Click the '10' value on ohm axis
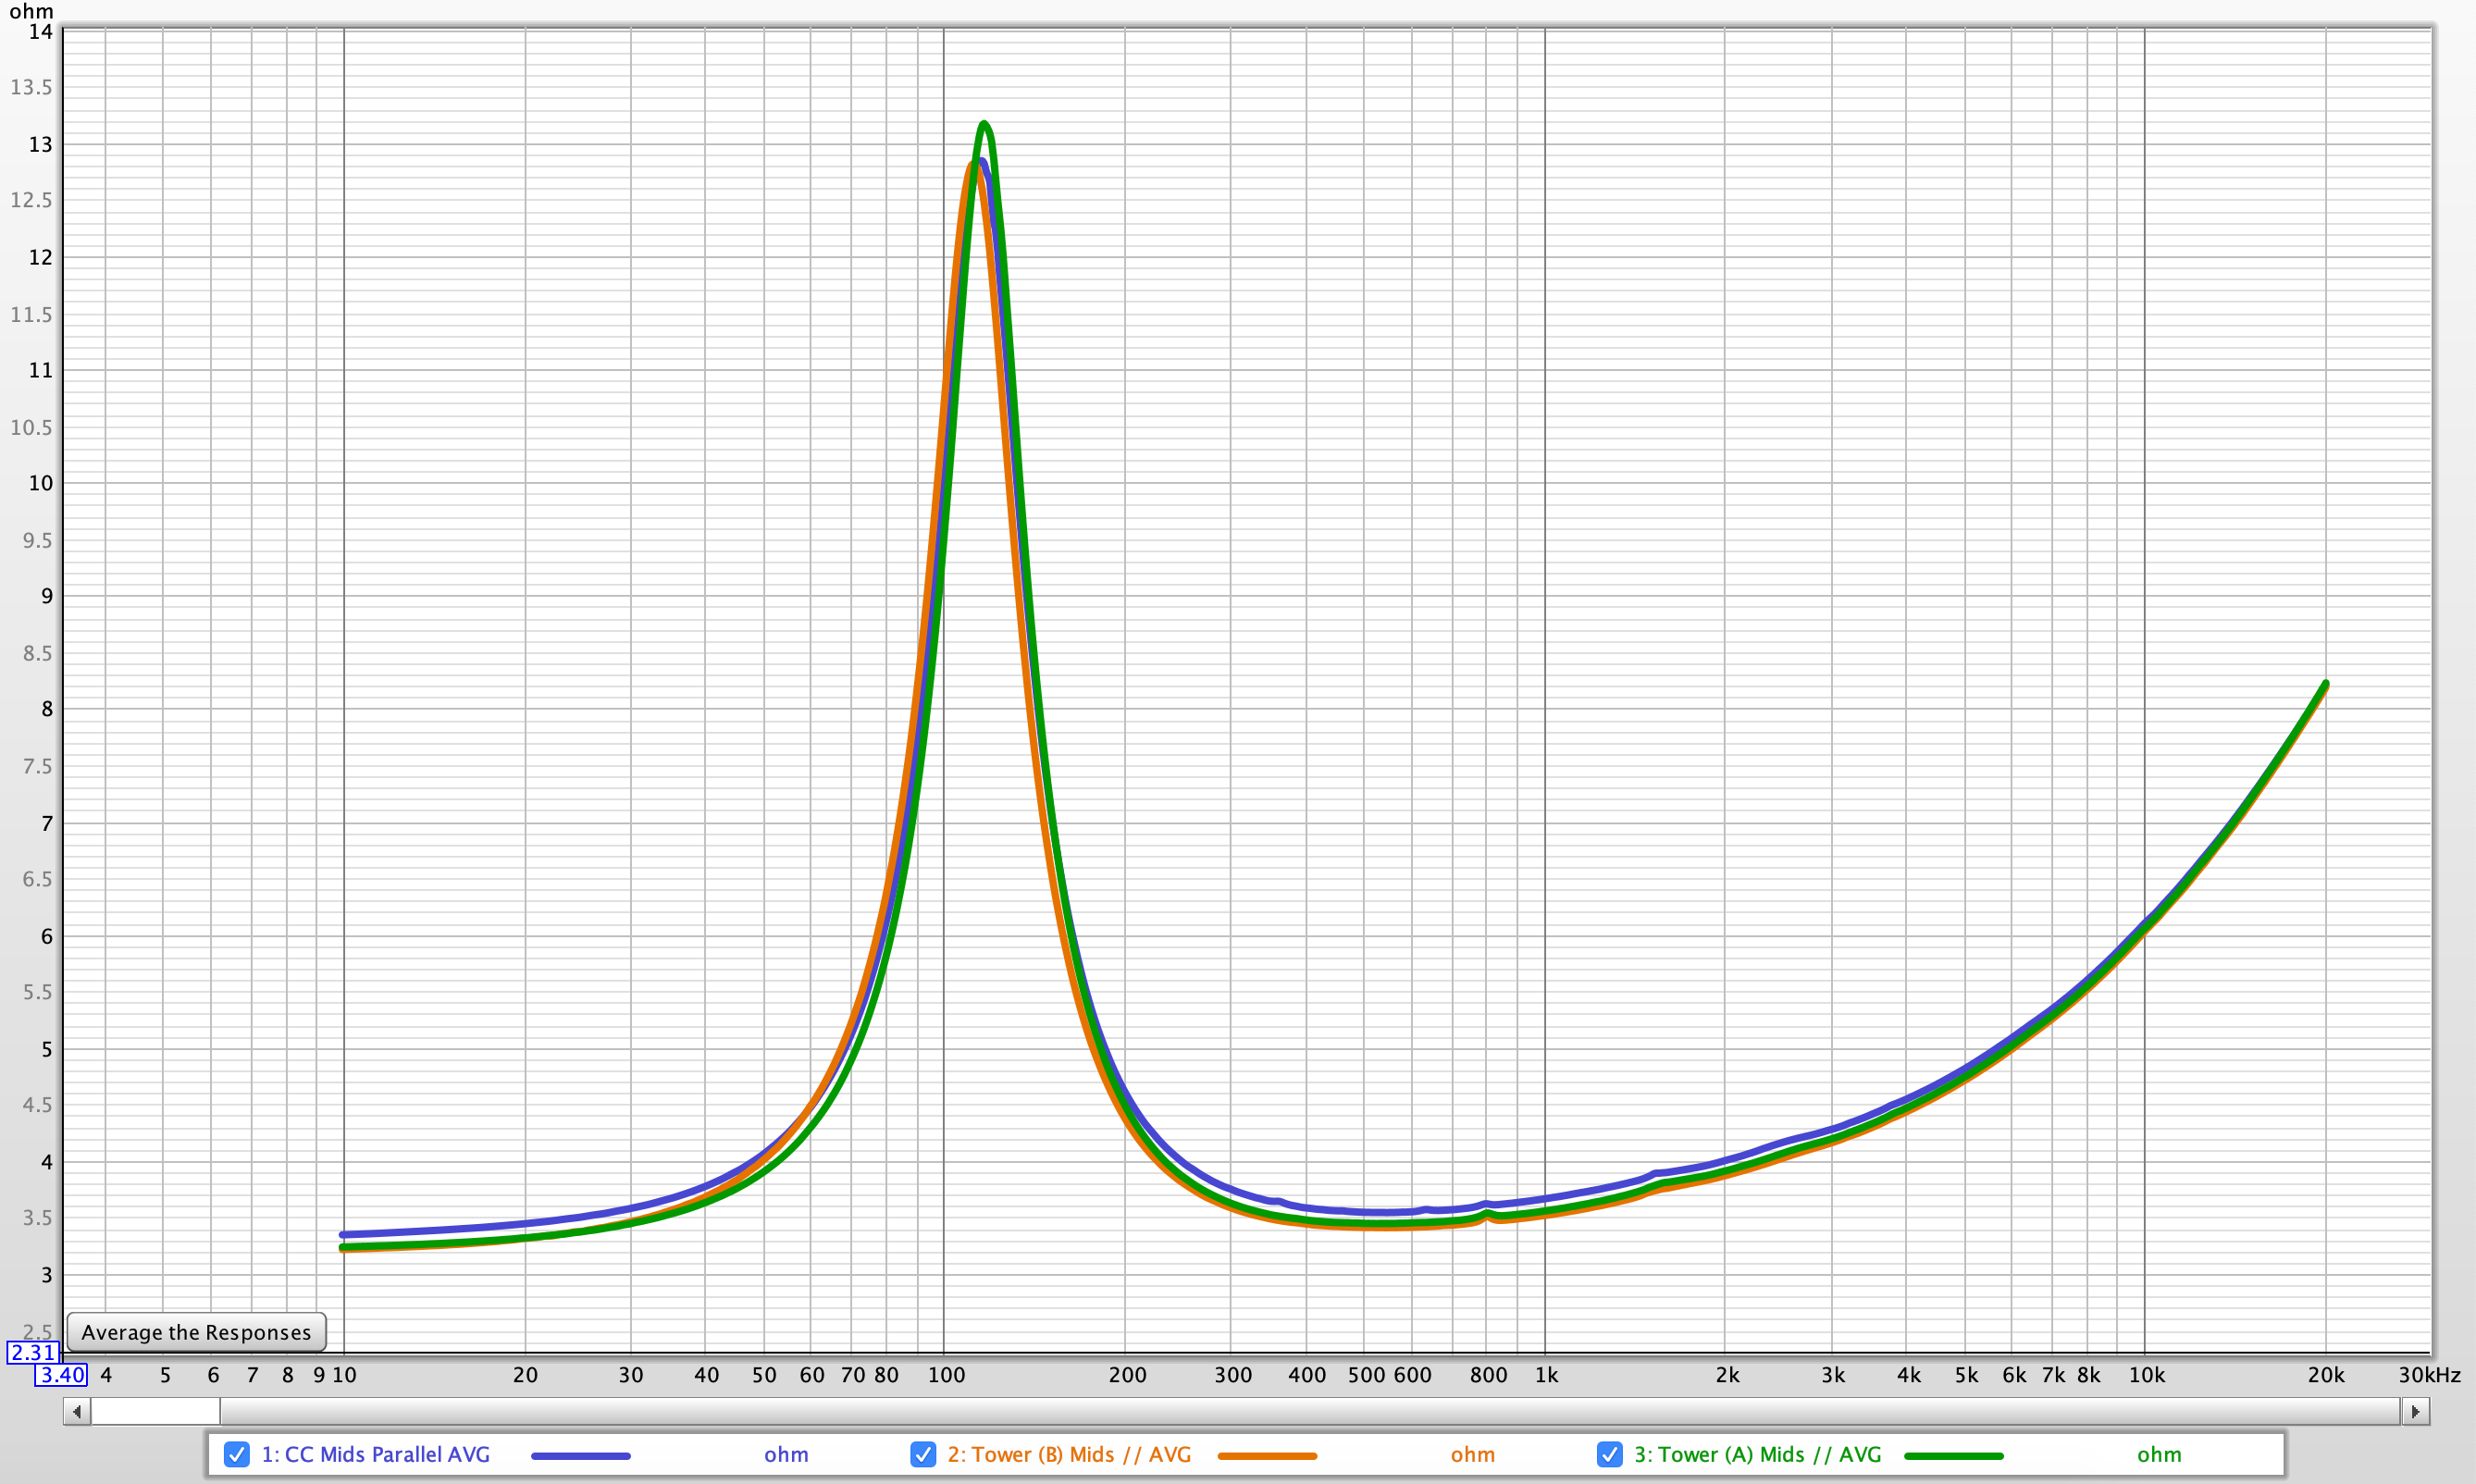 click(40, 483)
